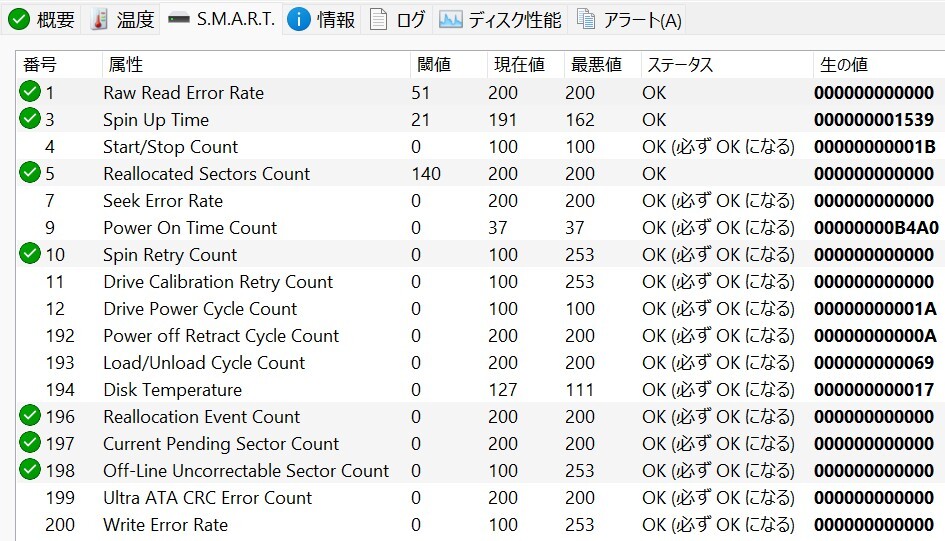Select the Power On Time Count row
Screen dimensions: 945x541
point(190,228)
